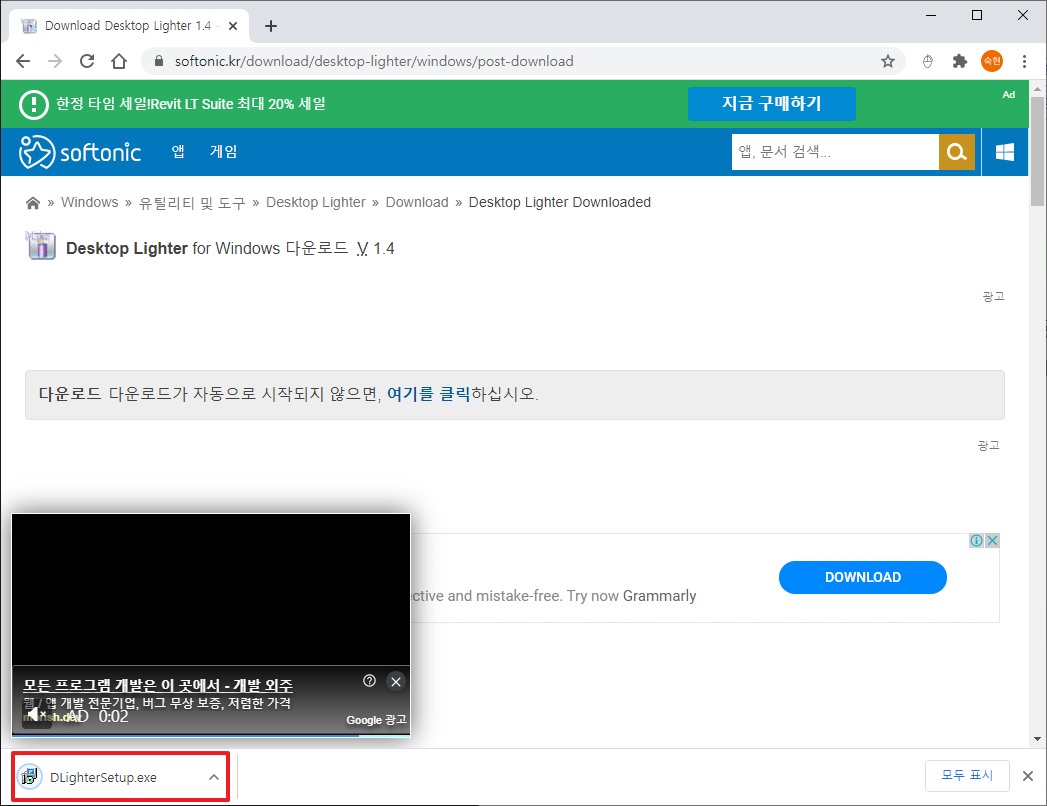The width and height of the screenshot is (1047, 806).
Task: Click the address bar URL
Action: [x=374, y=61]
